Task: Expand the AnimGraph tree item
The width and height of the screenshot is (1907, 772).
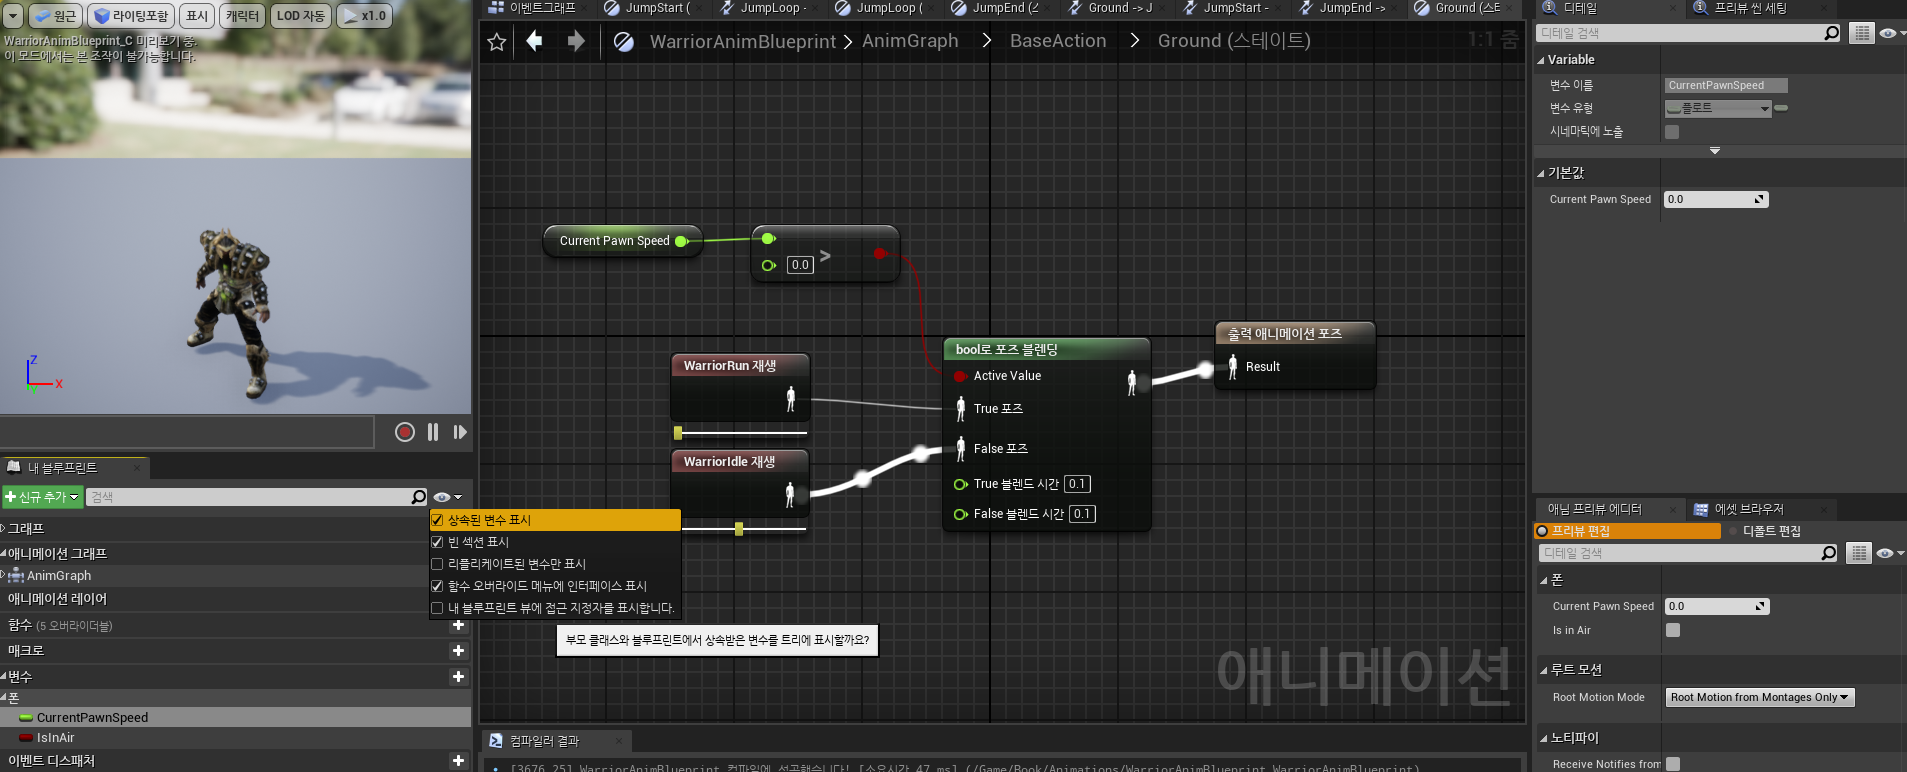Action: (x=3, y=575)
